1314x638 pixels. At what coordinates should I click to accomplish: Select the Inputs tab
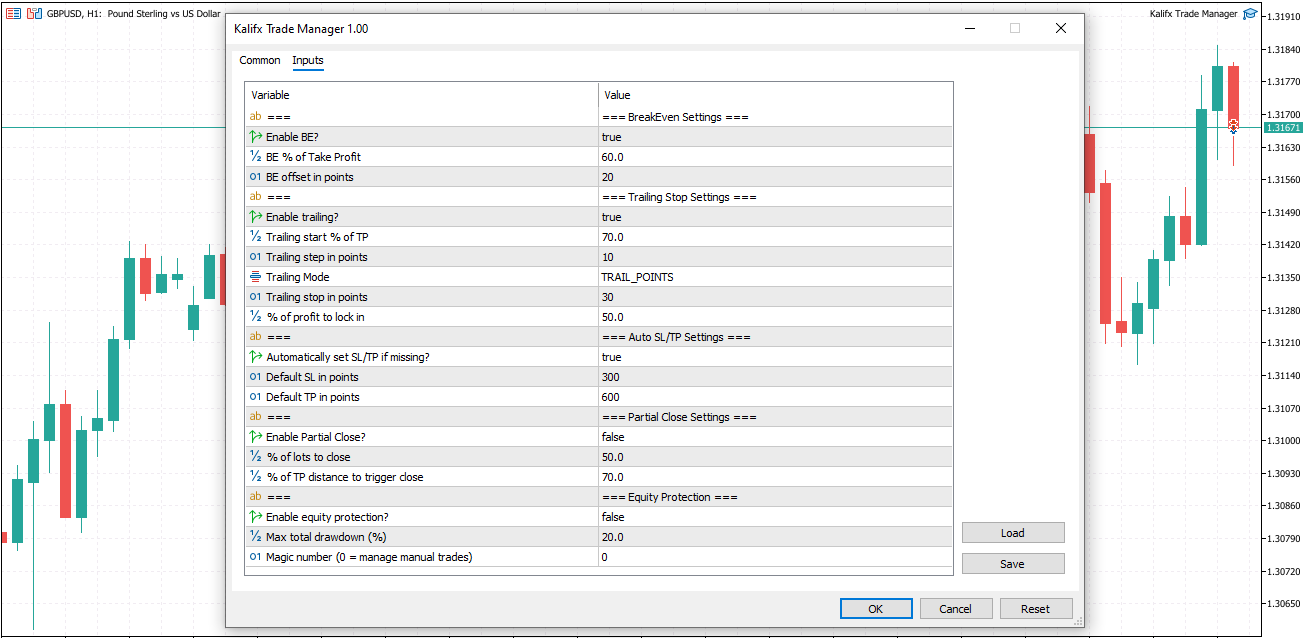click(307, 60)
